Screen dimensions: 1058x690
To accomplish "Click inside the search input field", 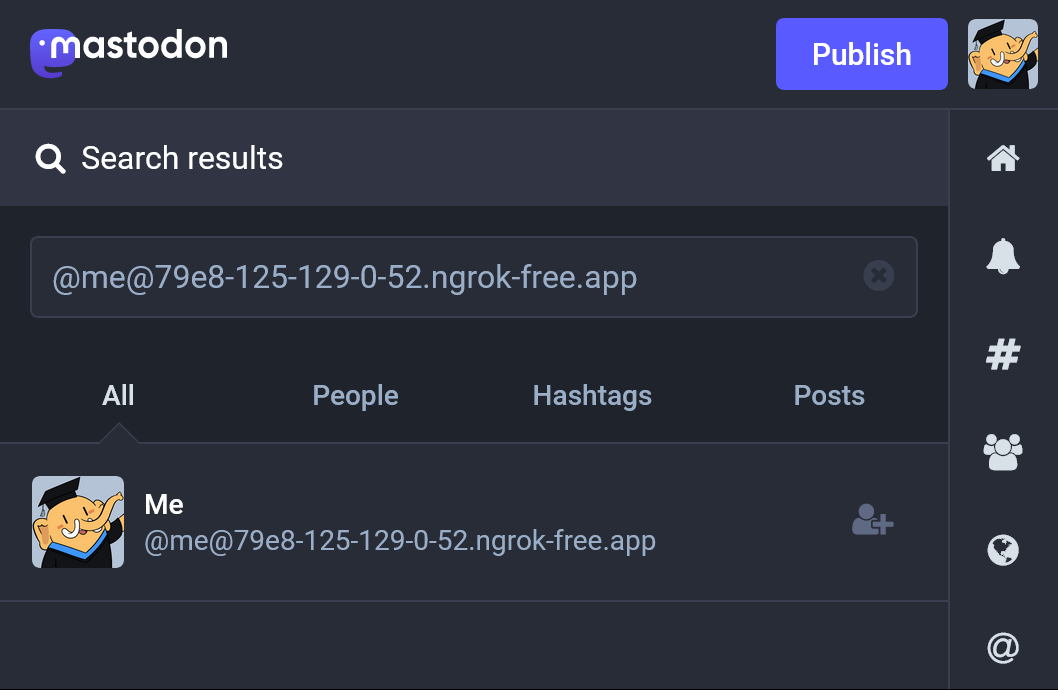I will tap(450, 276).
